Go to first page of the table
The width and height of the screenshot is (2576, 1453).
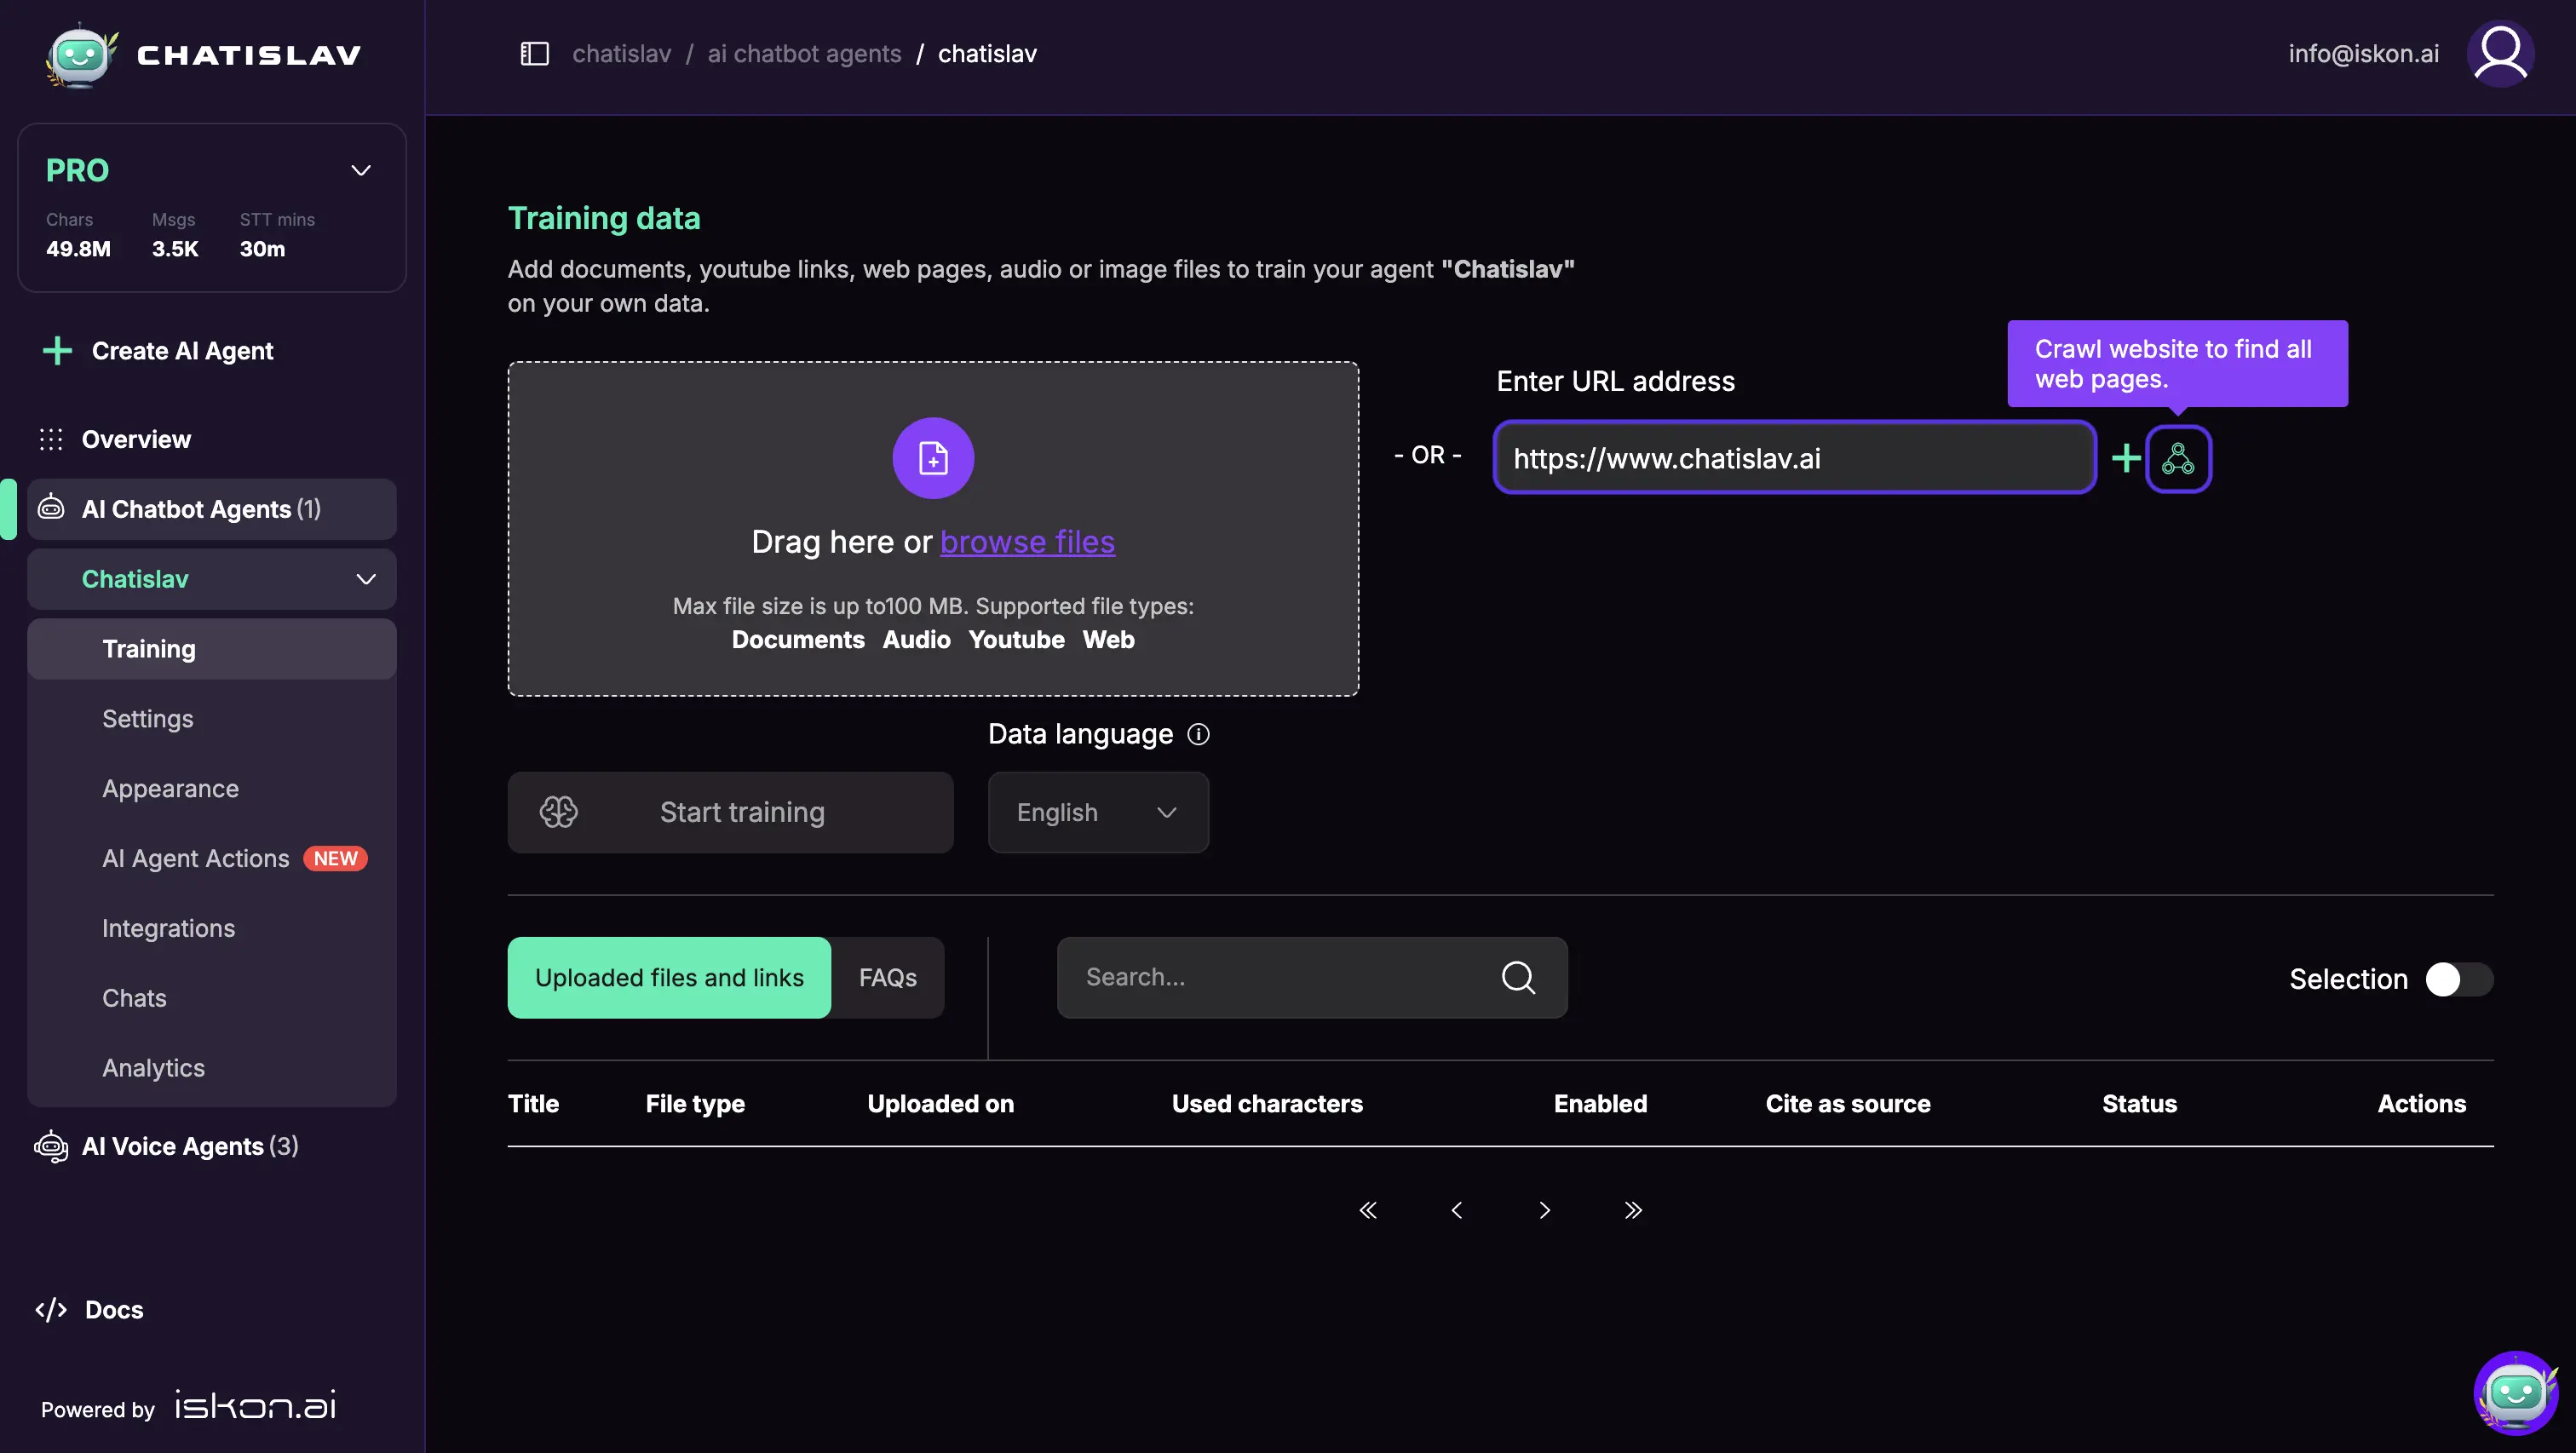[x=1368, y=1211]
